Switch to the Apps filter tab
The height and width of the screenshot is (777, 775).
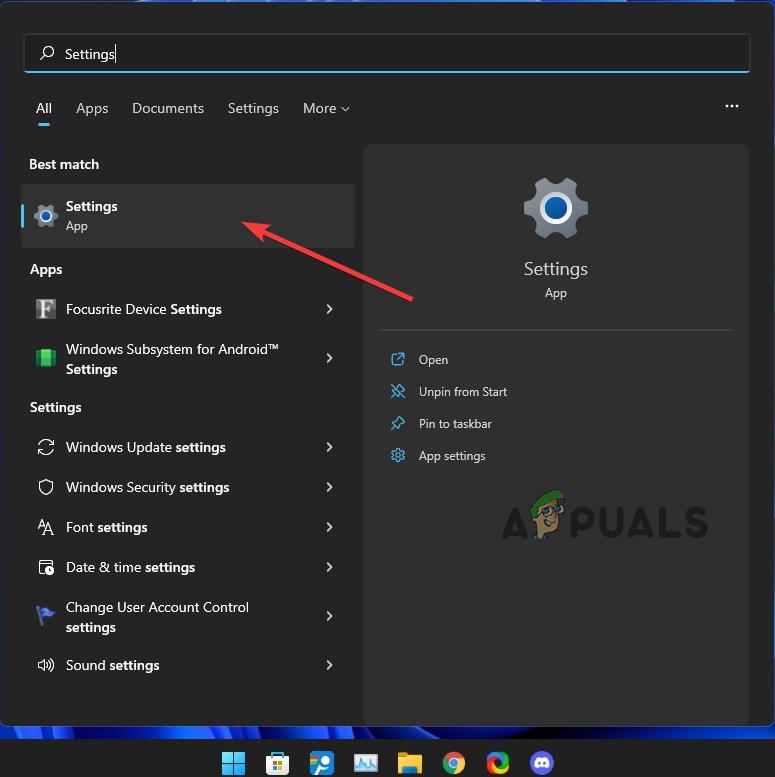tap(92, 108)
